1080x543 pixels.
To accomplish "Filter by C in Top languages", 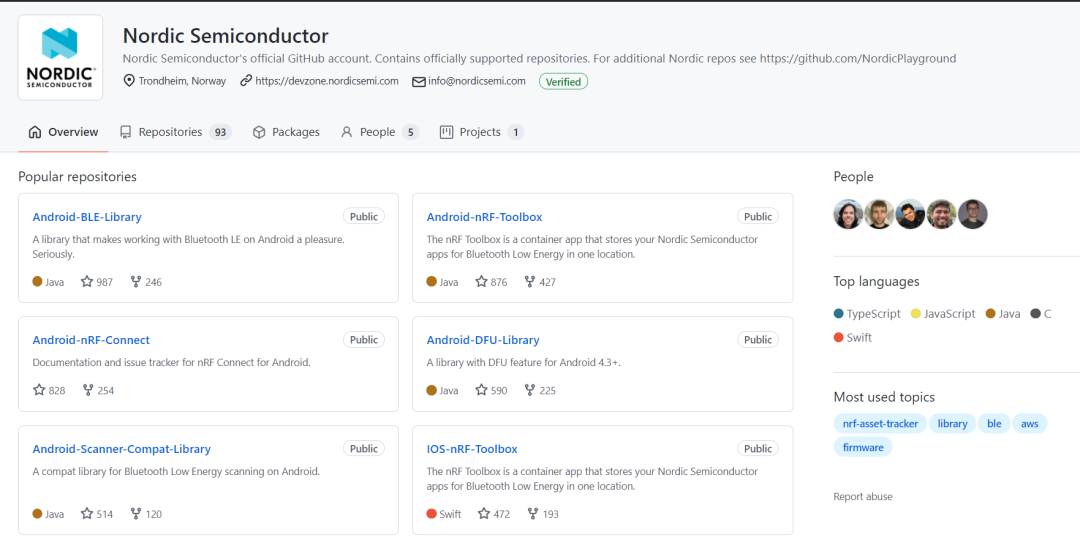I will point(1041,314).
